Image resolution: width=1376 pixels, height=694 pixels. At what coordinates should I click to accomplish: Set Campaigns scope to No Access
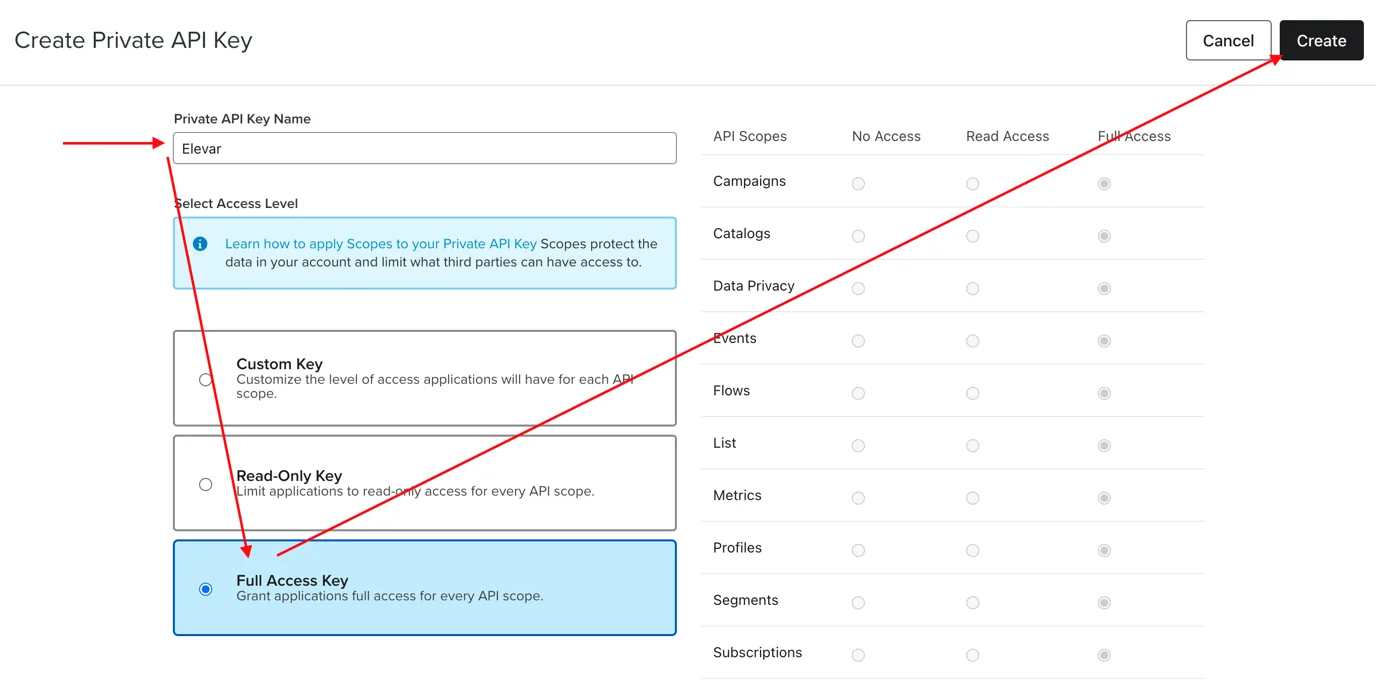coord(858,184)
